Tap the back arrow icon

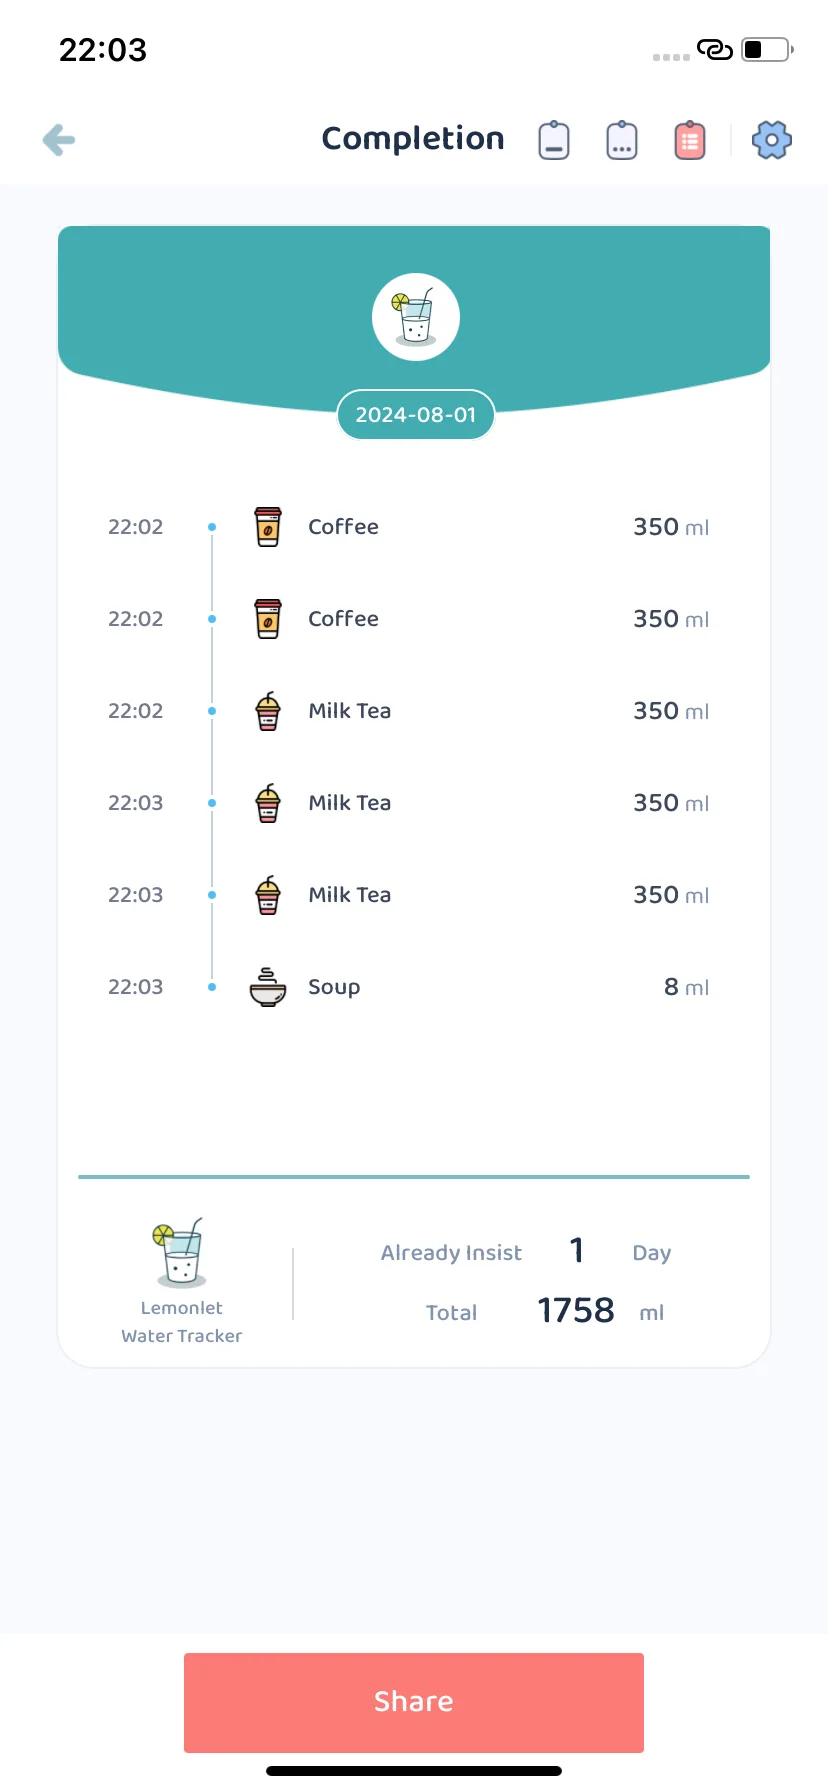[59, 140]
